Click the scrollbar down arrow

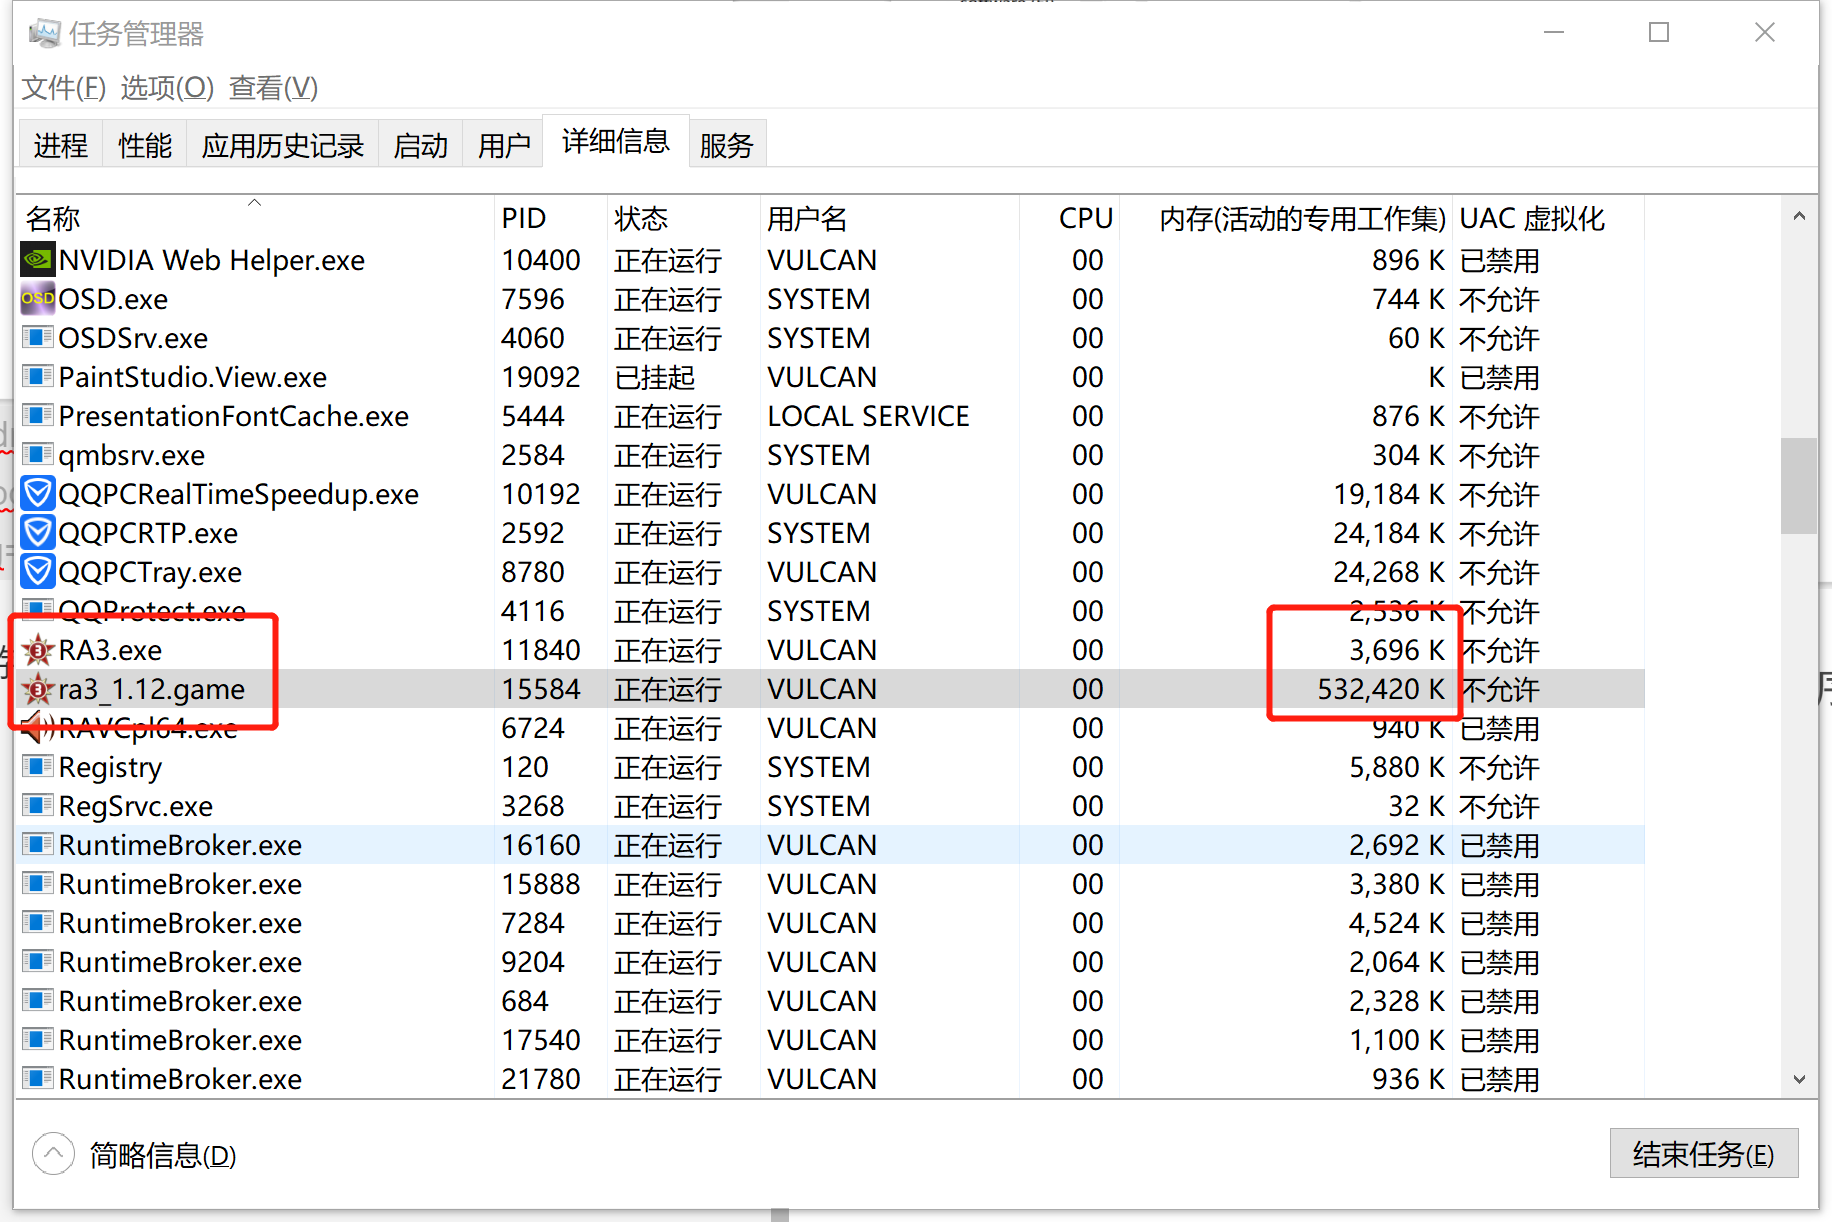point(1799,1080)
